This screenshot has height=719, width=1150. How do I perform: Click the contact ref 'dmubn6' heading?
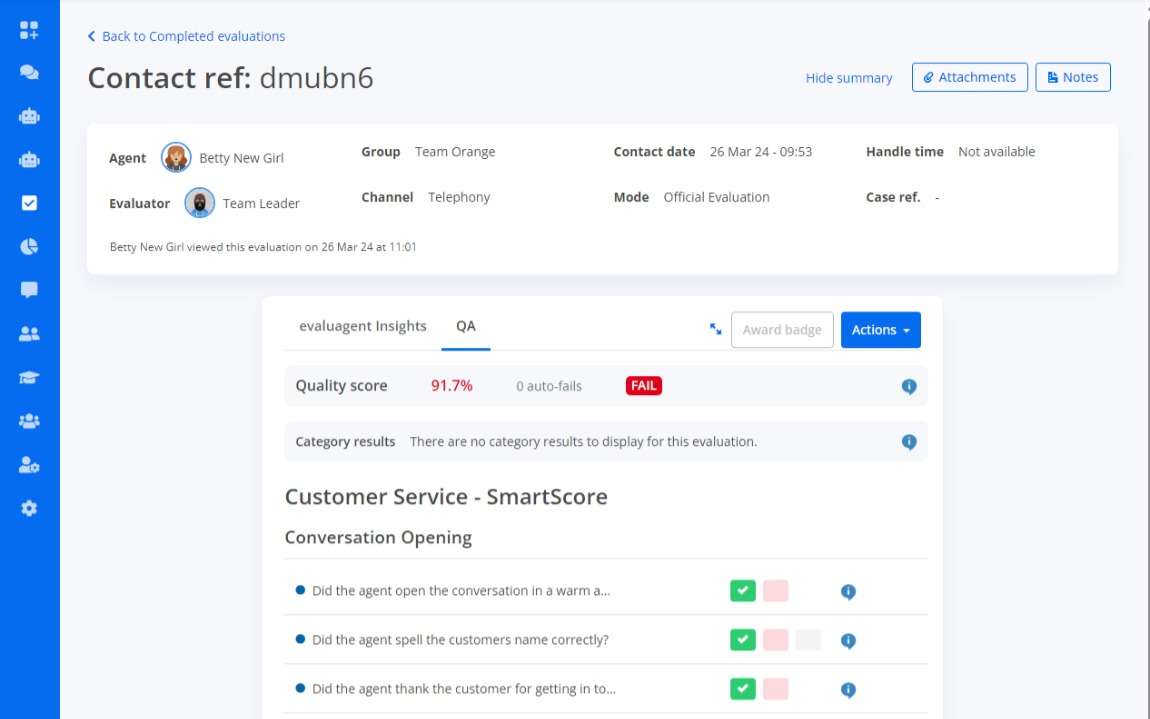316,78
